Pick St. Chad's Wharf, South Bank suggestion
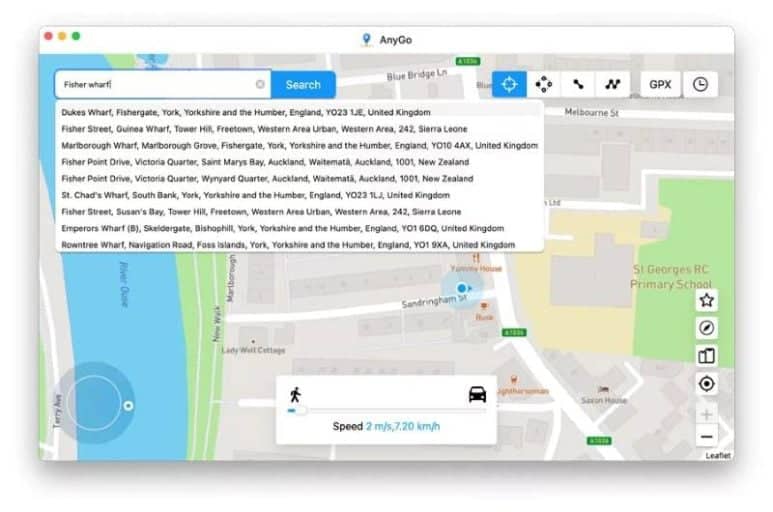This screenshot has height=512, width=773. (x=255, y=195)
